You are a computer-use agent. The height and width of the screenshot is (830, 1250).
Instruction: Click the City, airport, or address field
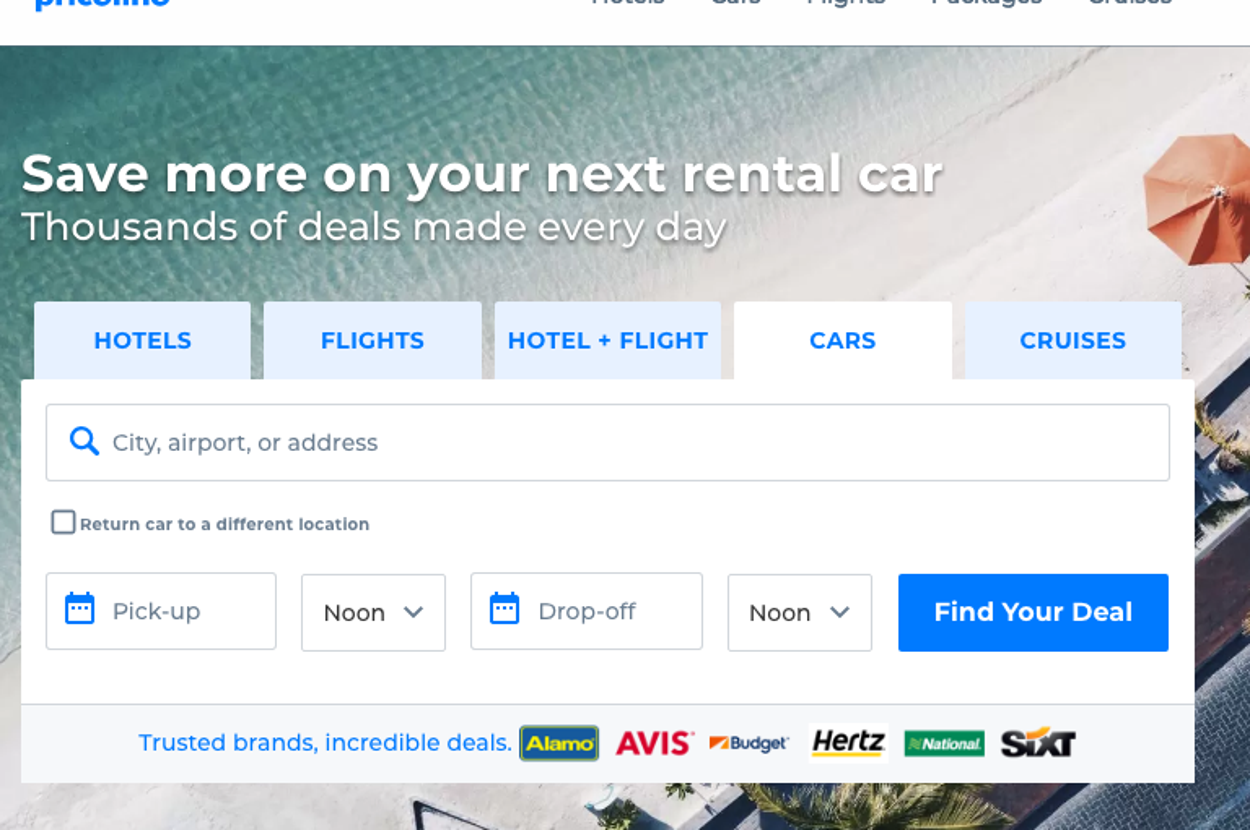point(608,442)
